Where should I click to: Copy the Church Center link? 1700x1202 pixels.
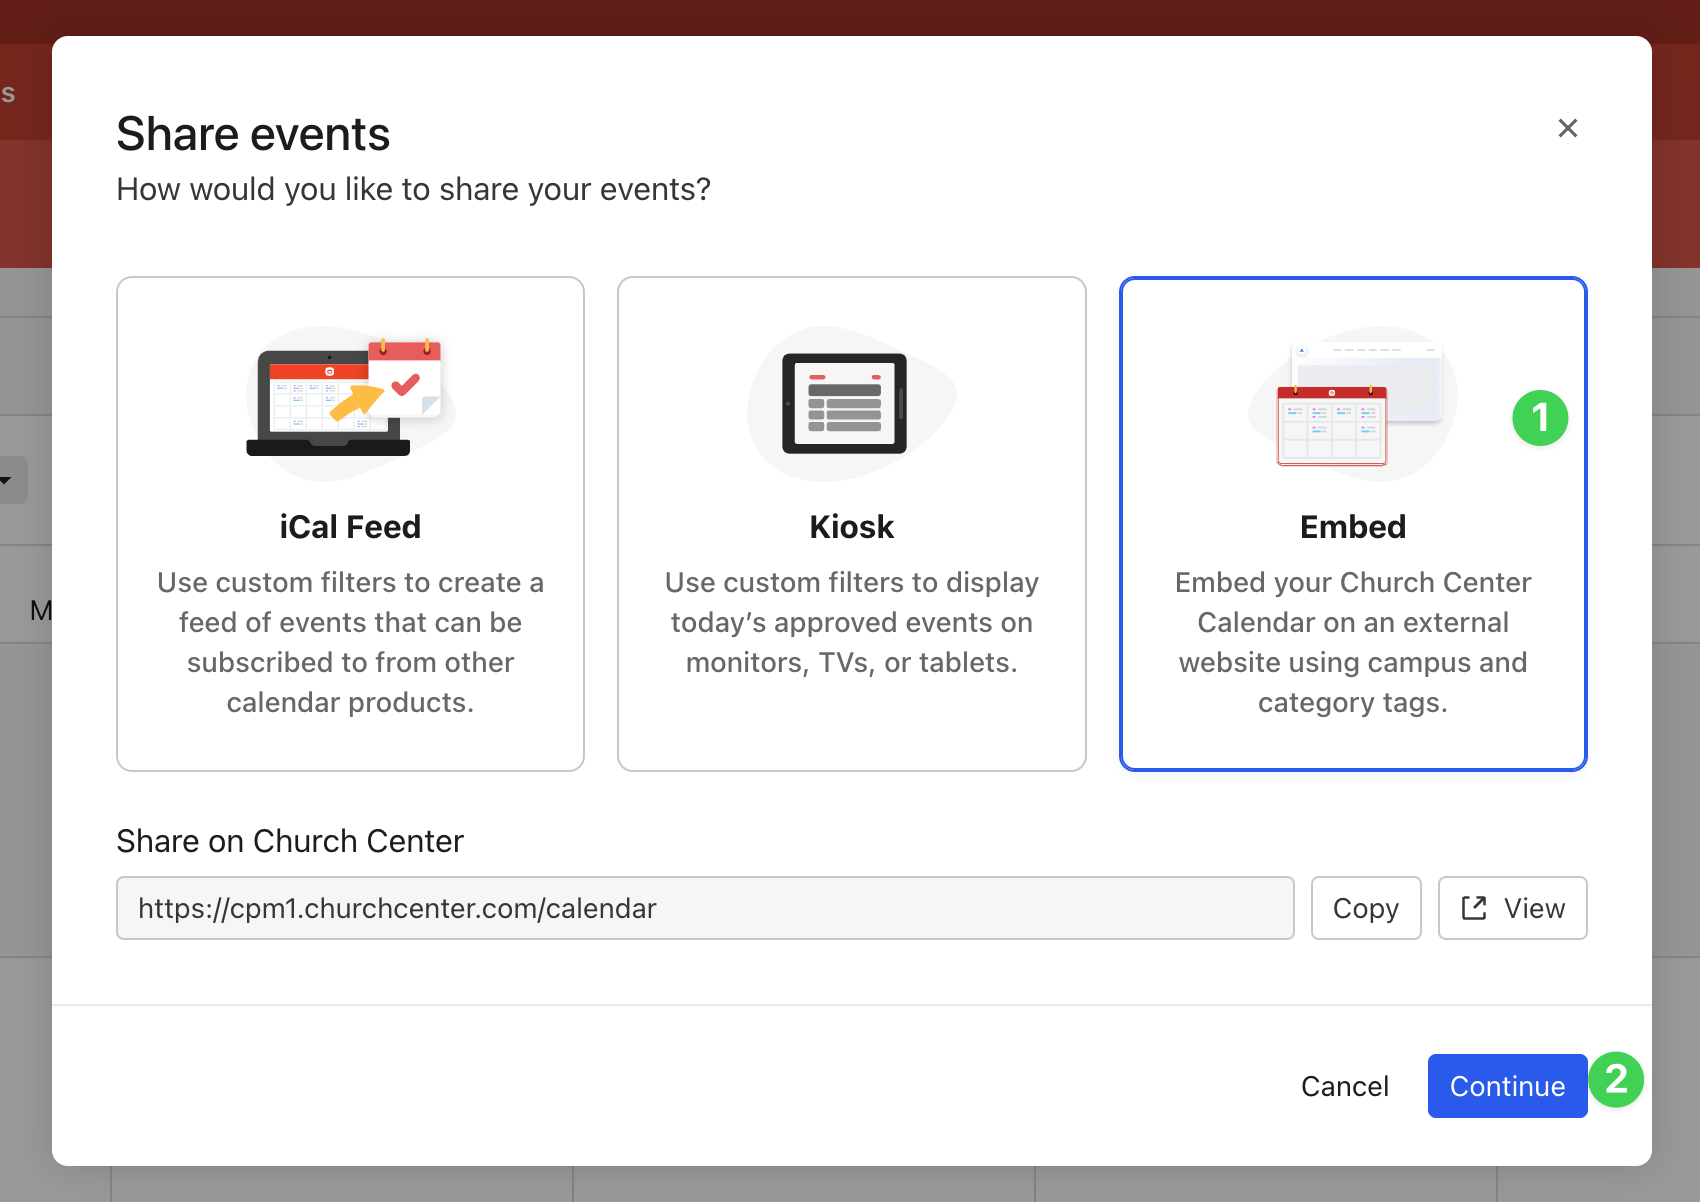1366,908
